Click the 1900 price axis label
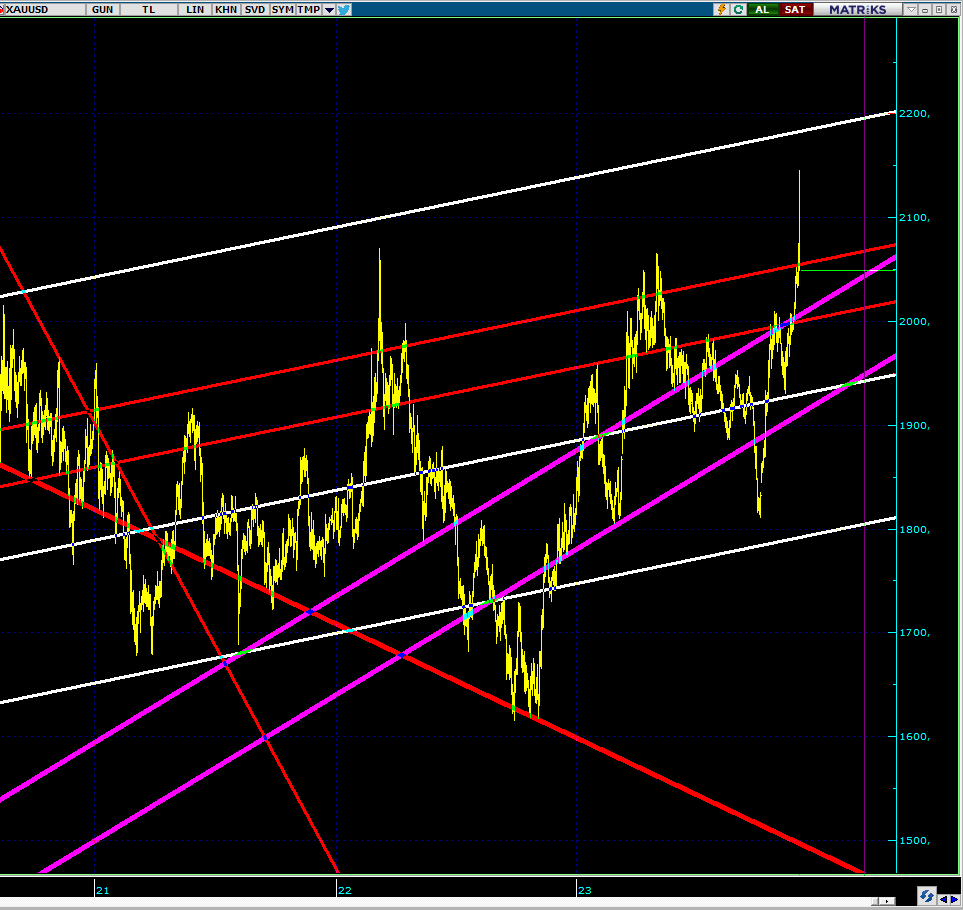 (x=914, y=425)
